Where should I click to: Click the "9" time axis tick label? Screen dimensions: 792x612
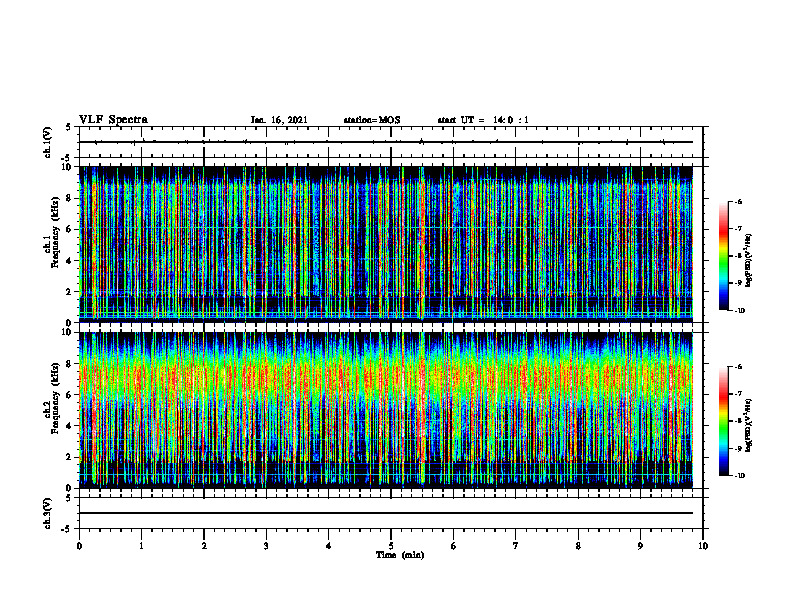coord(640,546)
